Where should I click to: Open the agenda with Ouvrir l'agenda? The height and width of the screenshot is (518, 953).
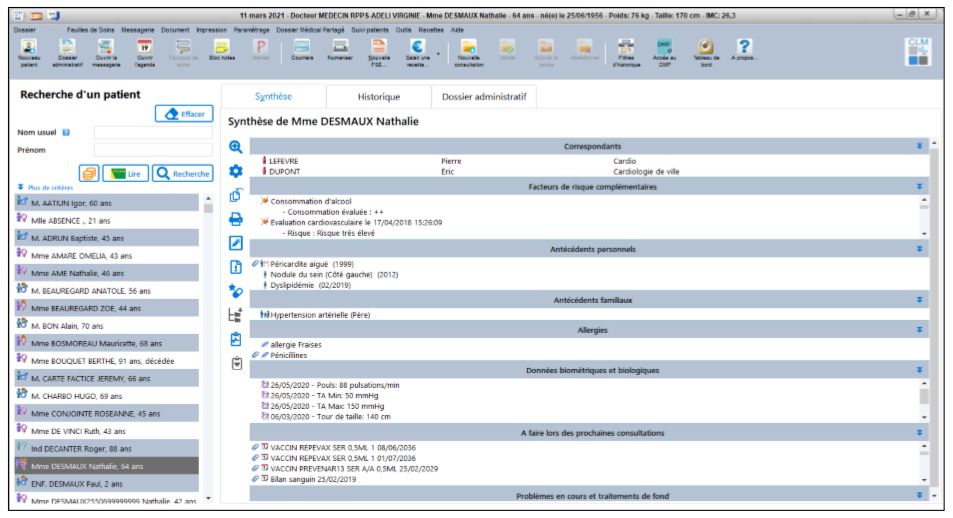145,50
